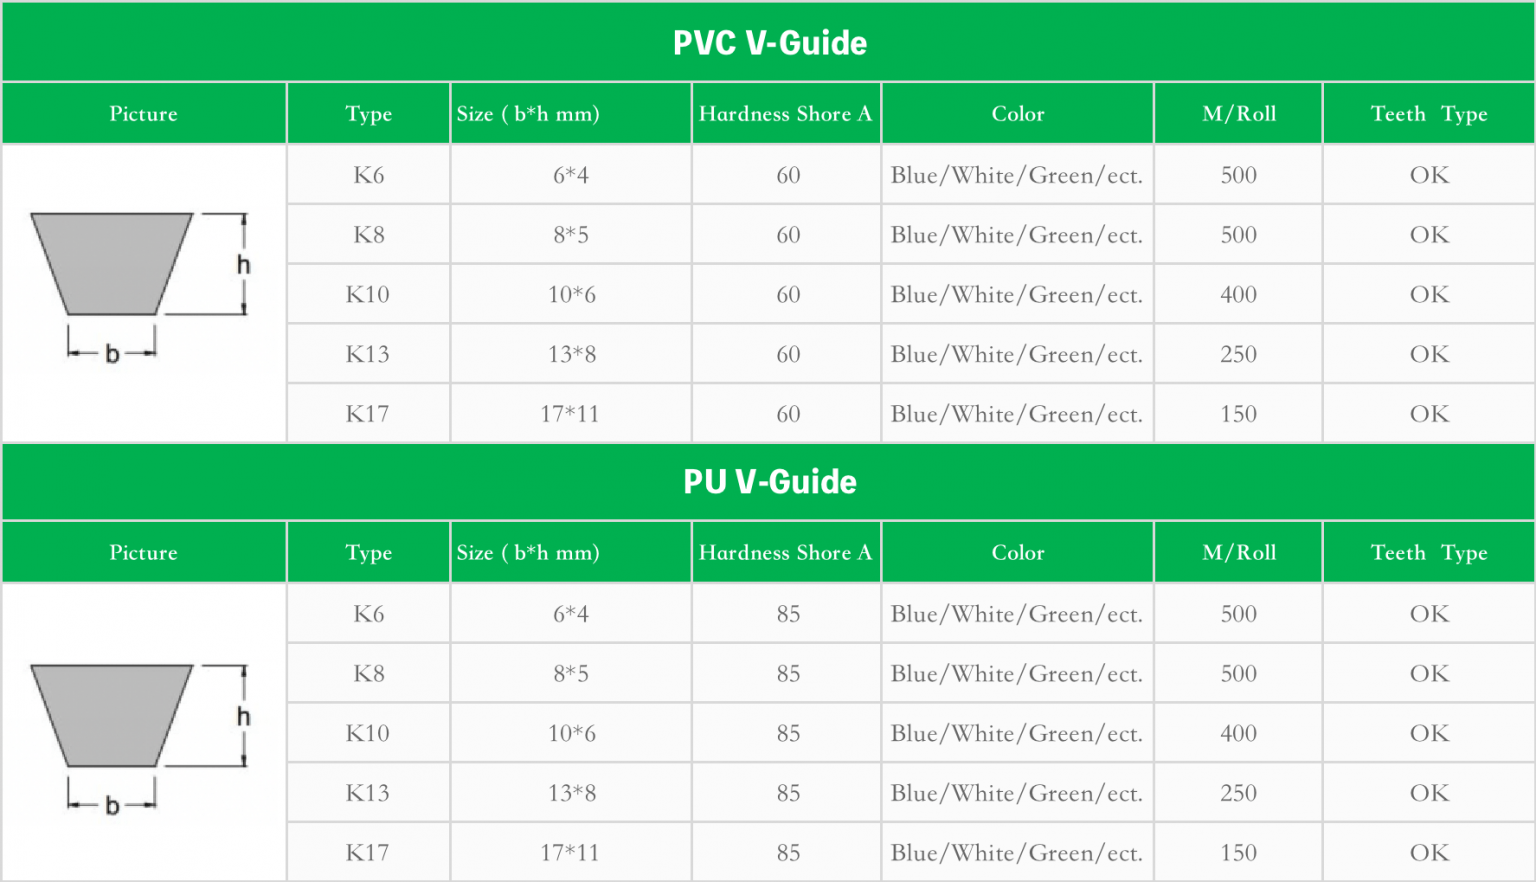Screen dimensions: 1536x882
Task: Click the 13*8 size cell in PU table
Action: coord(570,793)
